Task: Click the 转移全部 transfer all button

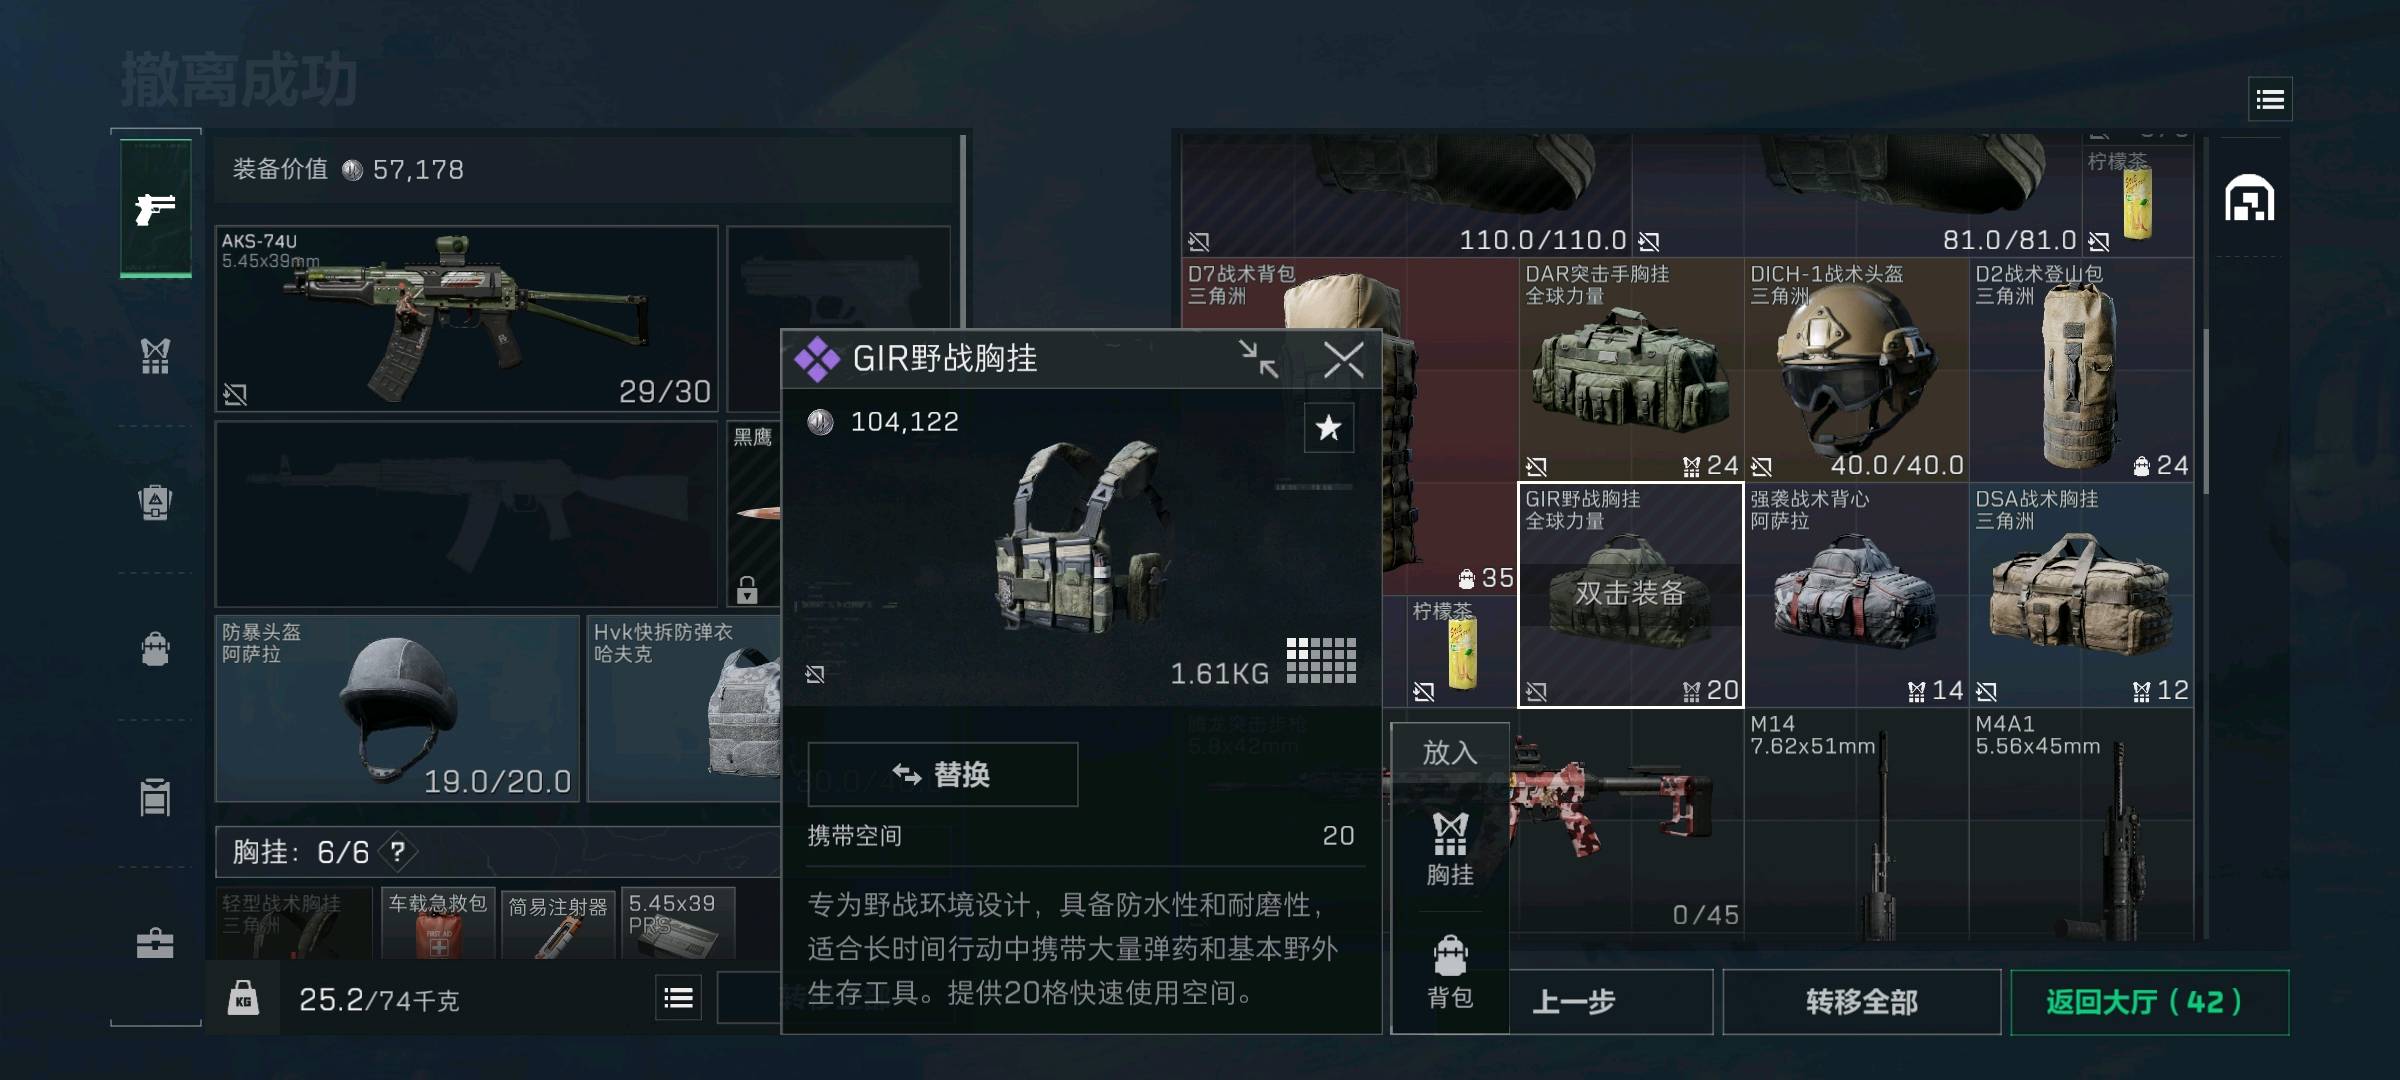Action: pyautogui.click(x=1861, y=1001)
